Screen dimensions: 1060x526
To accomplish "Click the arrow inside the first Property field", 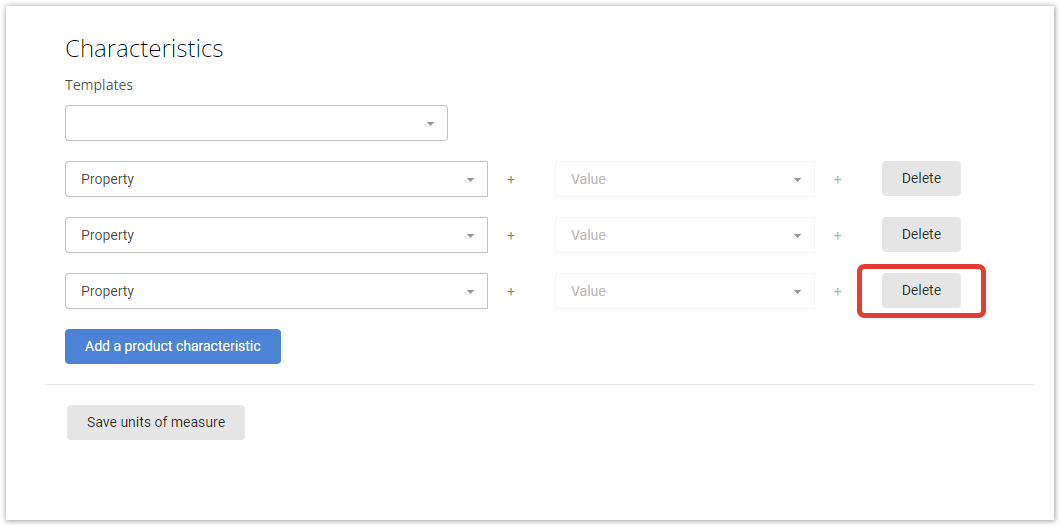I will tap(471, 180).
